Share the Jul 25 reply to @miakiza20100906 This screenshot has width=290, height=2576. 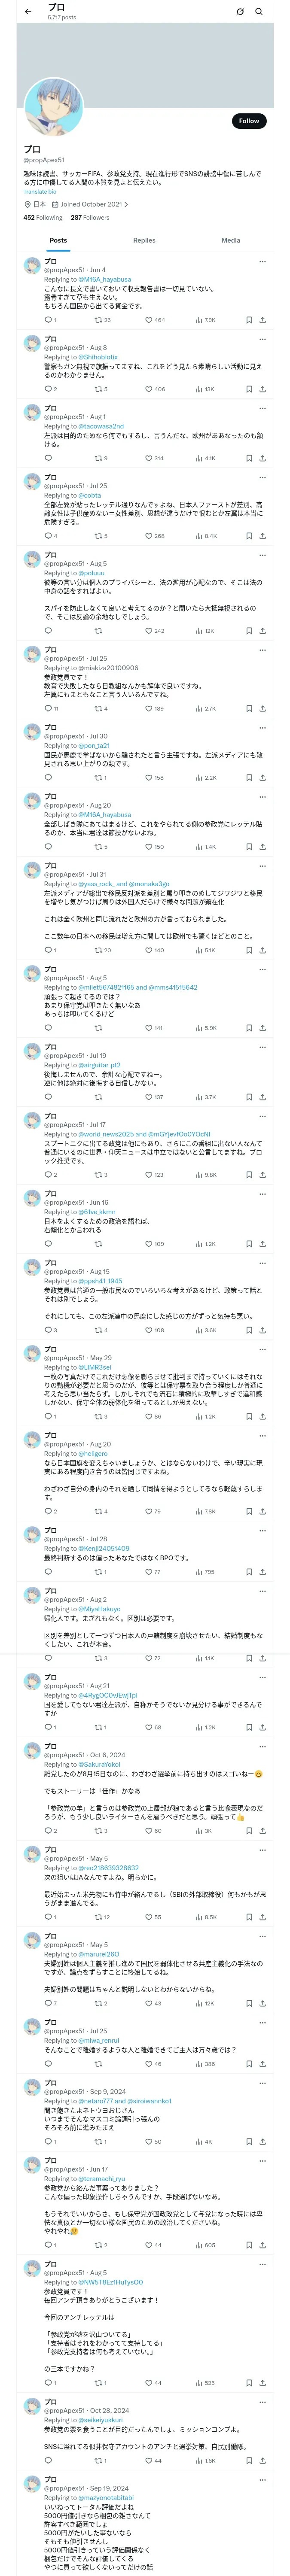click(262, 708)
